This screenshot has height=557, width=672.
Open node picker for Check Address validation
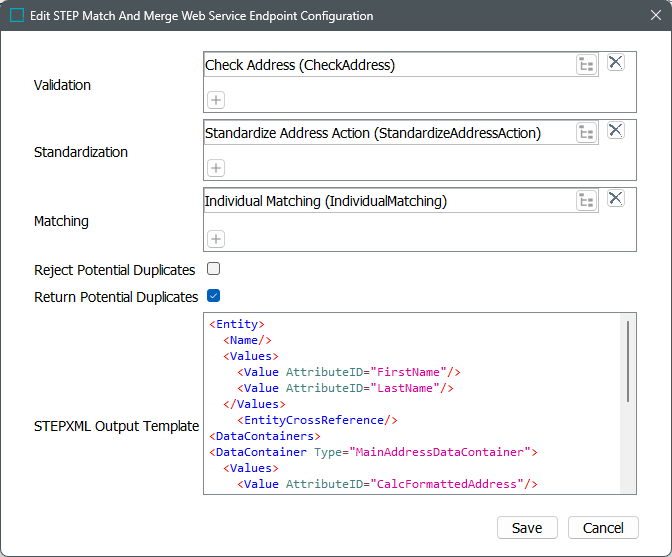coord(586,65)
